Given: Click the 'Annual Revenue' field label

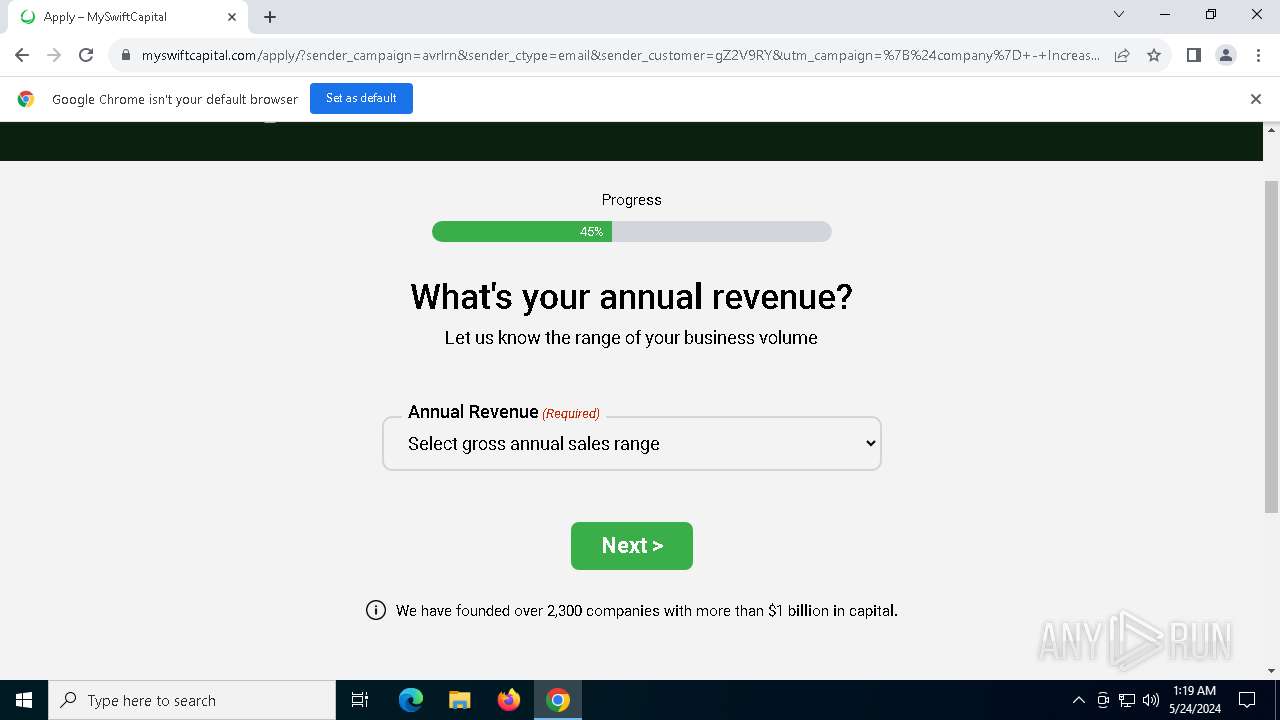Looking at the screenshot, I should [x=473, y=412].
